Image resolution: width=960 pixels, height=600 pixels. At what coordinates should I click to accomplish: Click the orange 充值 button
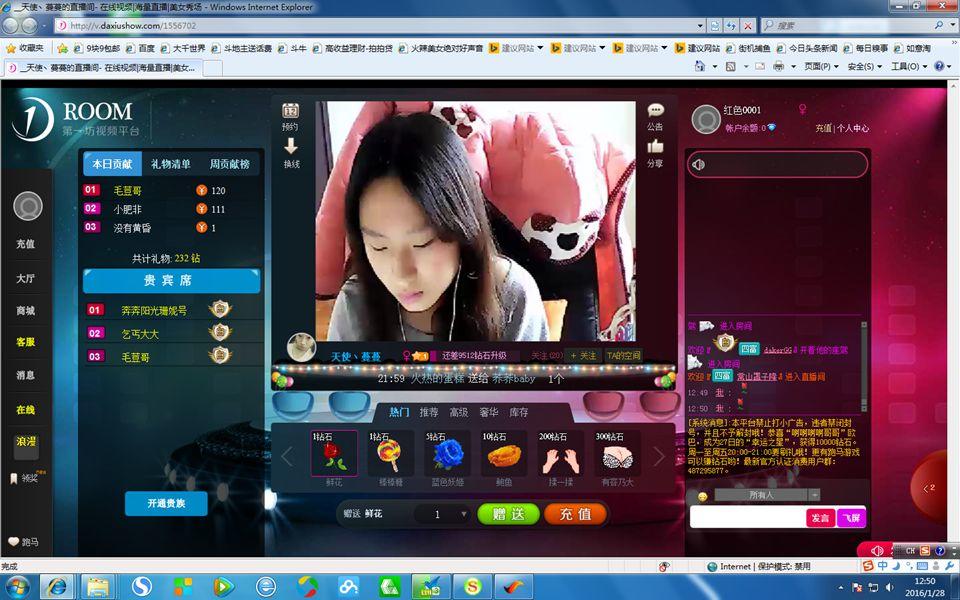pos(576,514)
